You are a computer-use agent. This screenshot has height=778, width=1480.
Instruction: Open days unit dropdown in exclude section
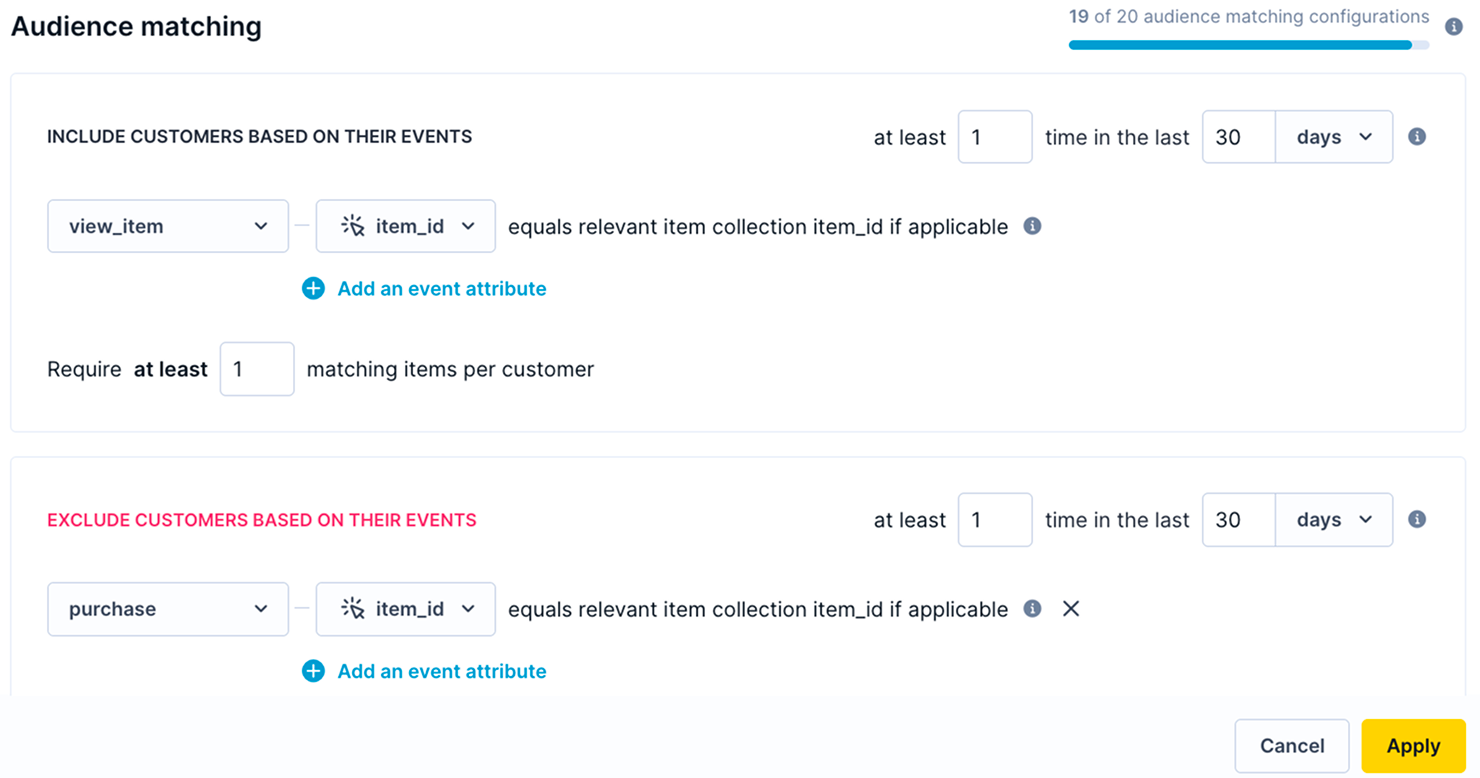point(1334,520)
